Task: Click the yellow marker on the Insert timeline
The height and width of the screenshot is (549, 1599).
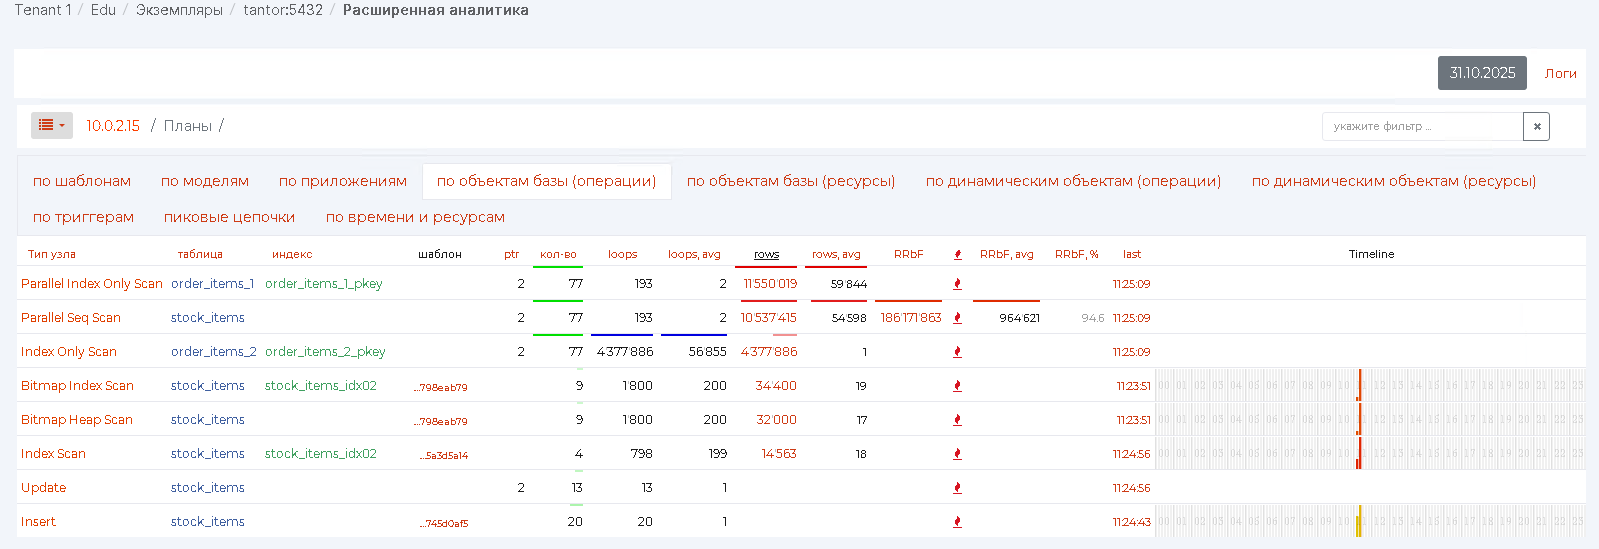Action: [1359, 521]
